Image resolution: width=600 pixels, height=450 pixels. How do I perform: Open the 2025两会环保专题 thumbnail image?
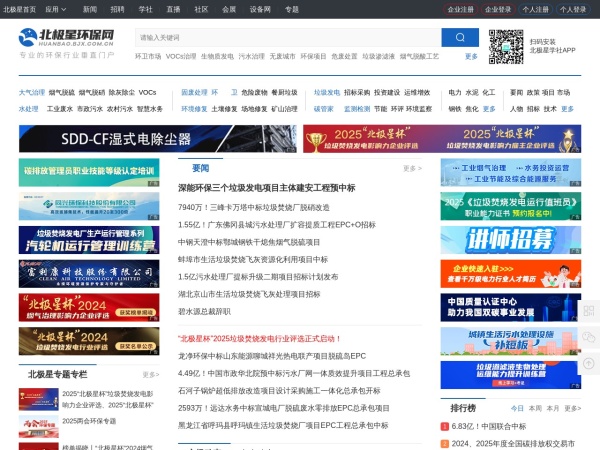[x=39, y=426]
